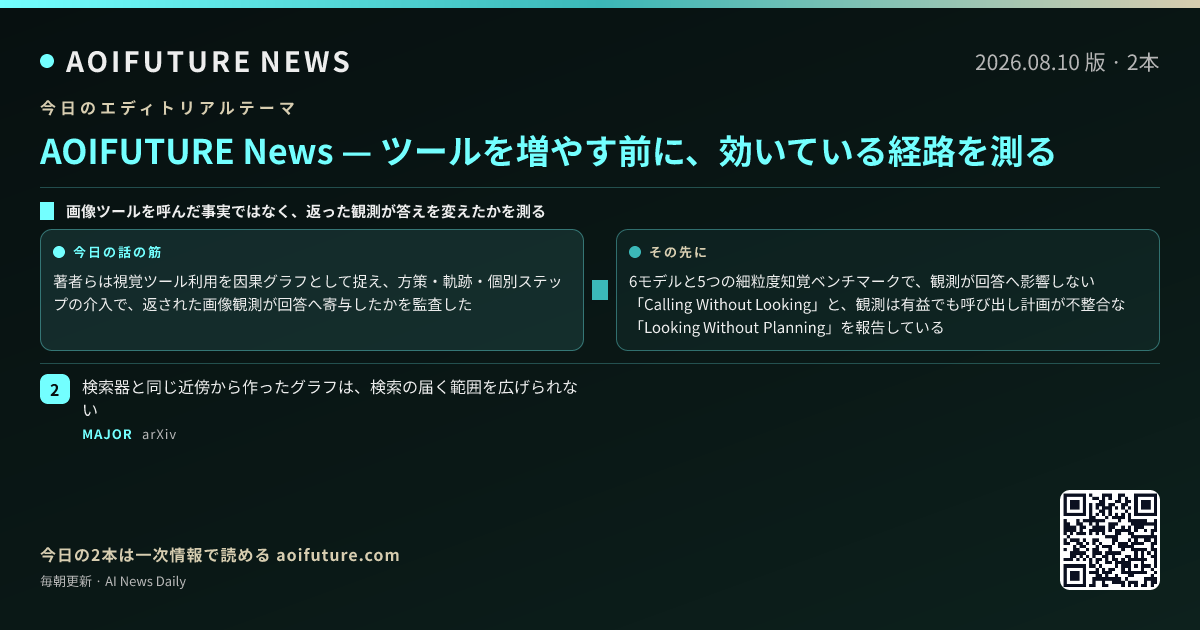The width and height of the screenshot is (1200, 630).
Task: Click the number 2 article badge
Action: coord(55,390)
